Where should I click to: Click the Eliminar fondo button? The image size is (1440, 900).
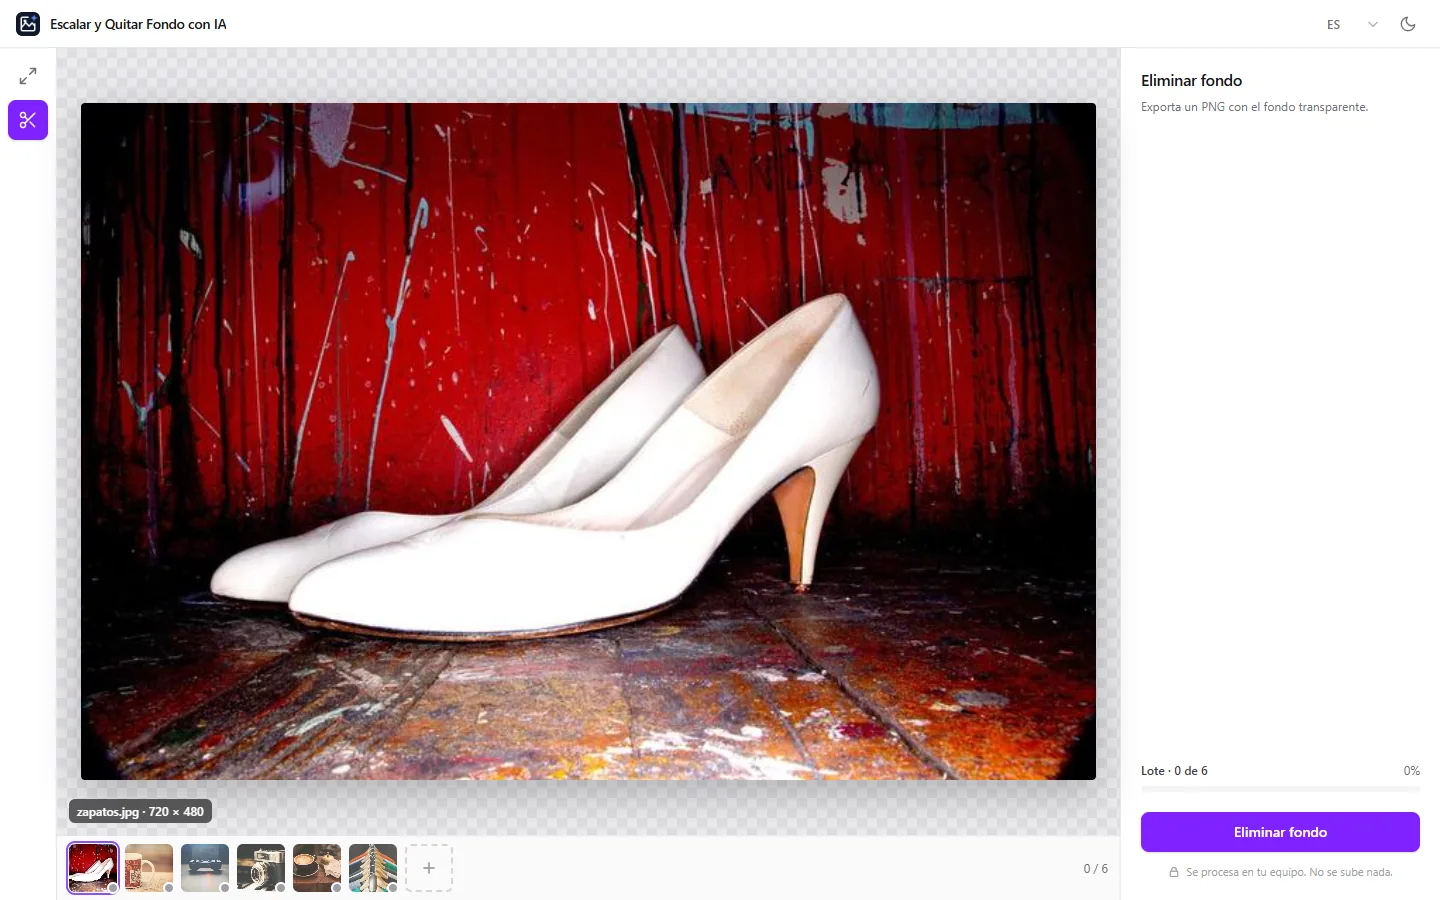[1280, 832]
